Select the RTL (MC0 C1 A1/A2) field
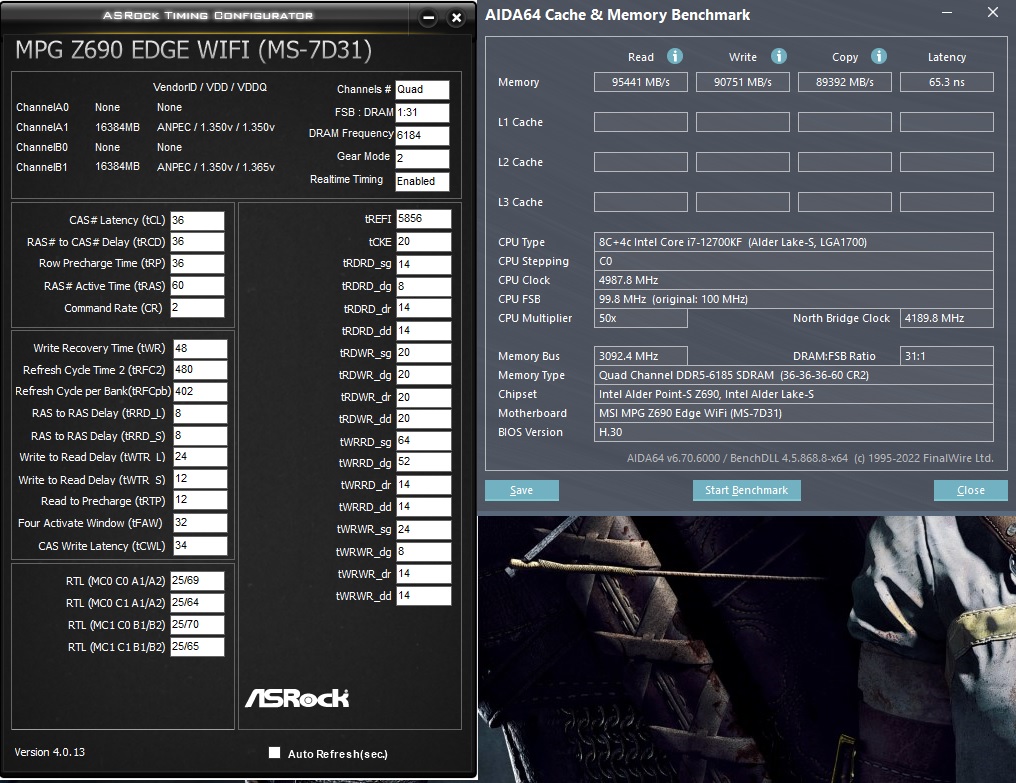This screenshot has height=783, width=1016. pyautogui.click(x=197, y=603)
